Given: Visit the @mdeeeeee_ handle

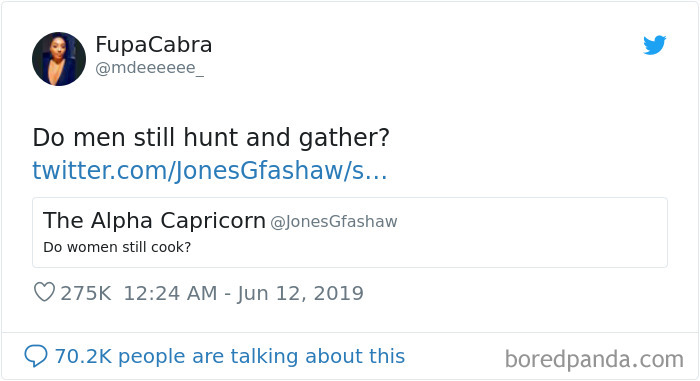Looking at the screenshot, I should tap(150, 68).
